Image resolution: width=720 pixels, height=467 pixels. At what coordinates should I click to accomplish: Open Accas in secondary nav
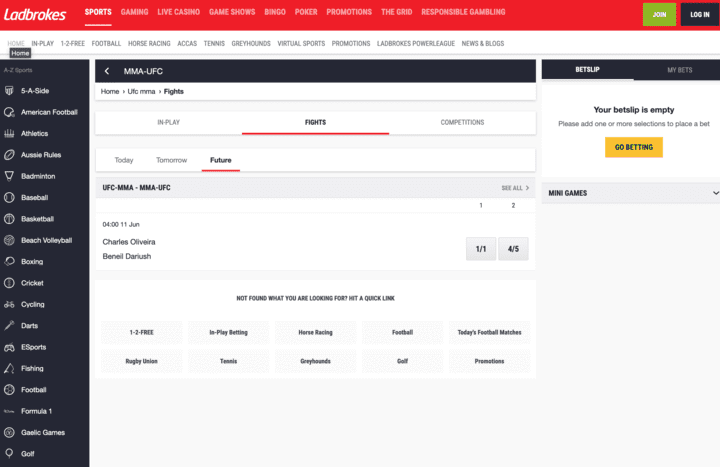187,44
